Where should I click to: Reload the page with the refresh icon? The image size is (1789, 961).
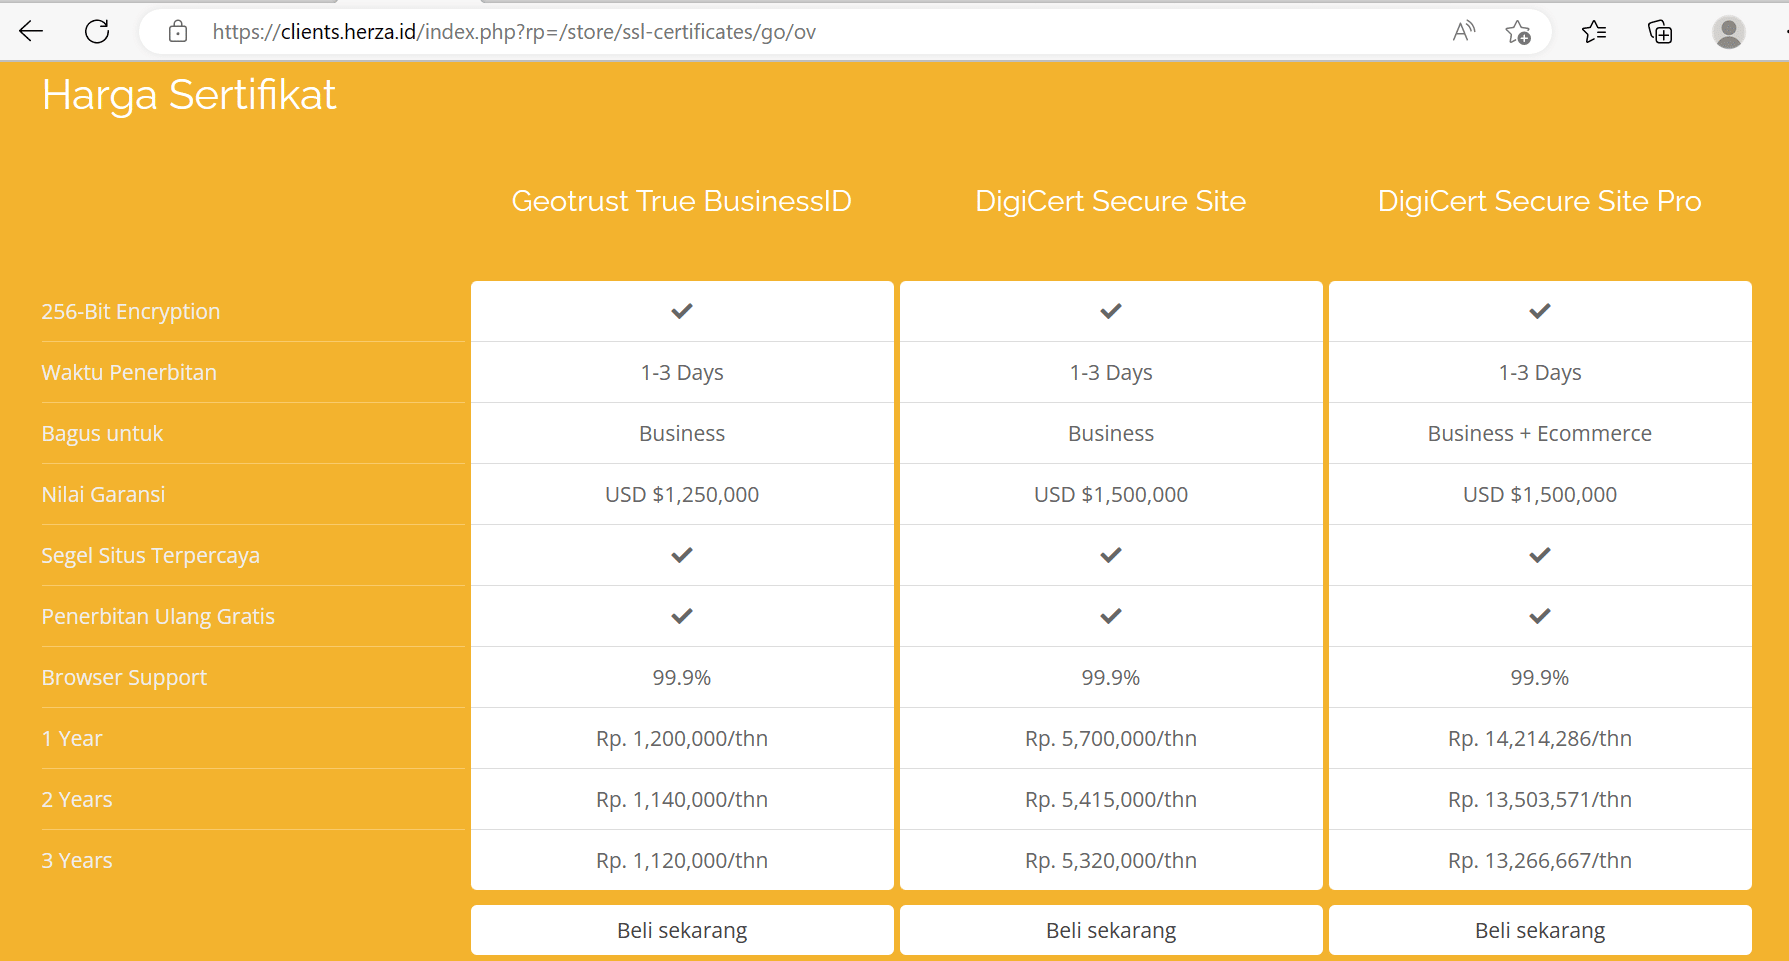97,32
